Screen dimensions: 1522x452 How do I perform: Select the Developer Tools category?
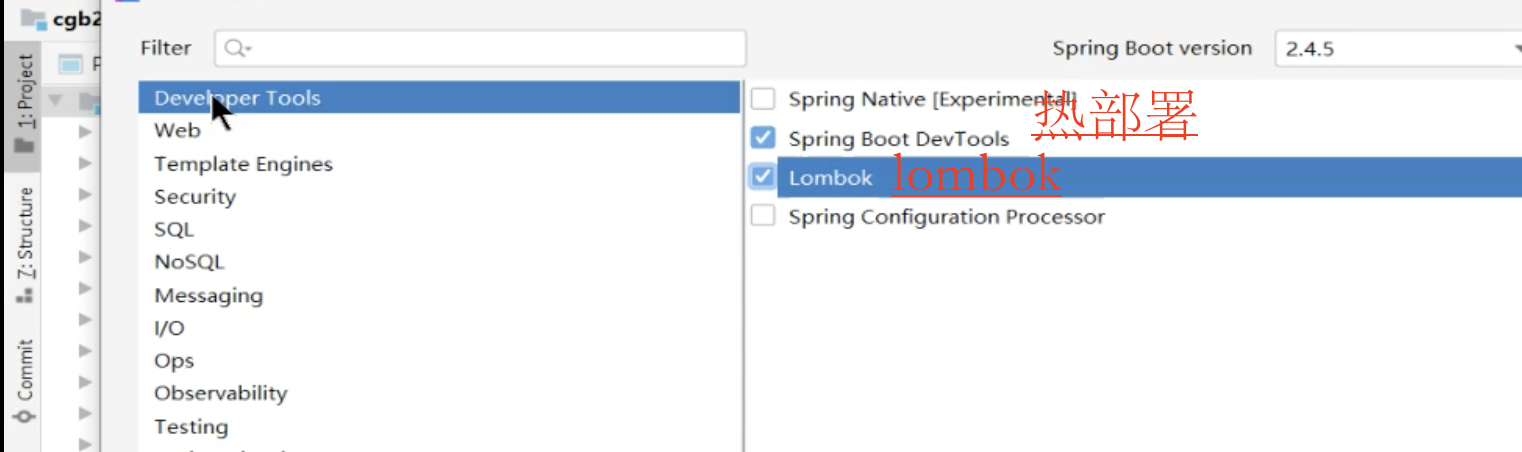tap(439, 98)
